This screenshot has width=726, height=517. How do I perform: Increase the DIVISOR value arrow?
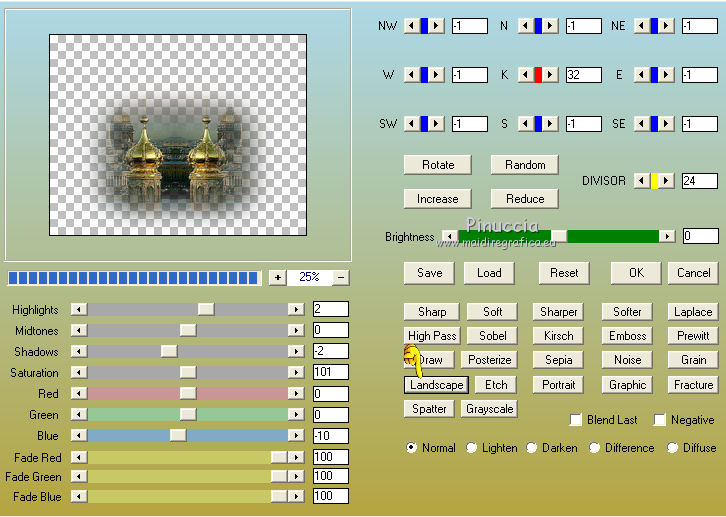click(666, 181)
